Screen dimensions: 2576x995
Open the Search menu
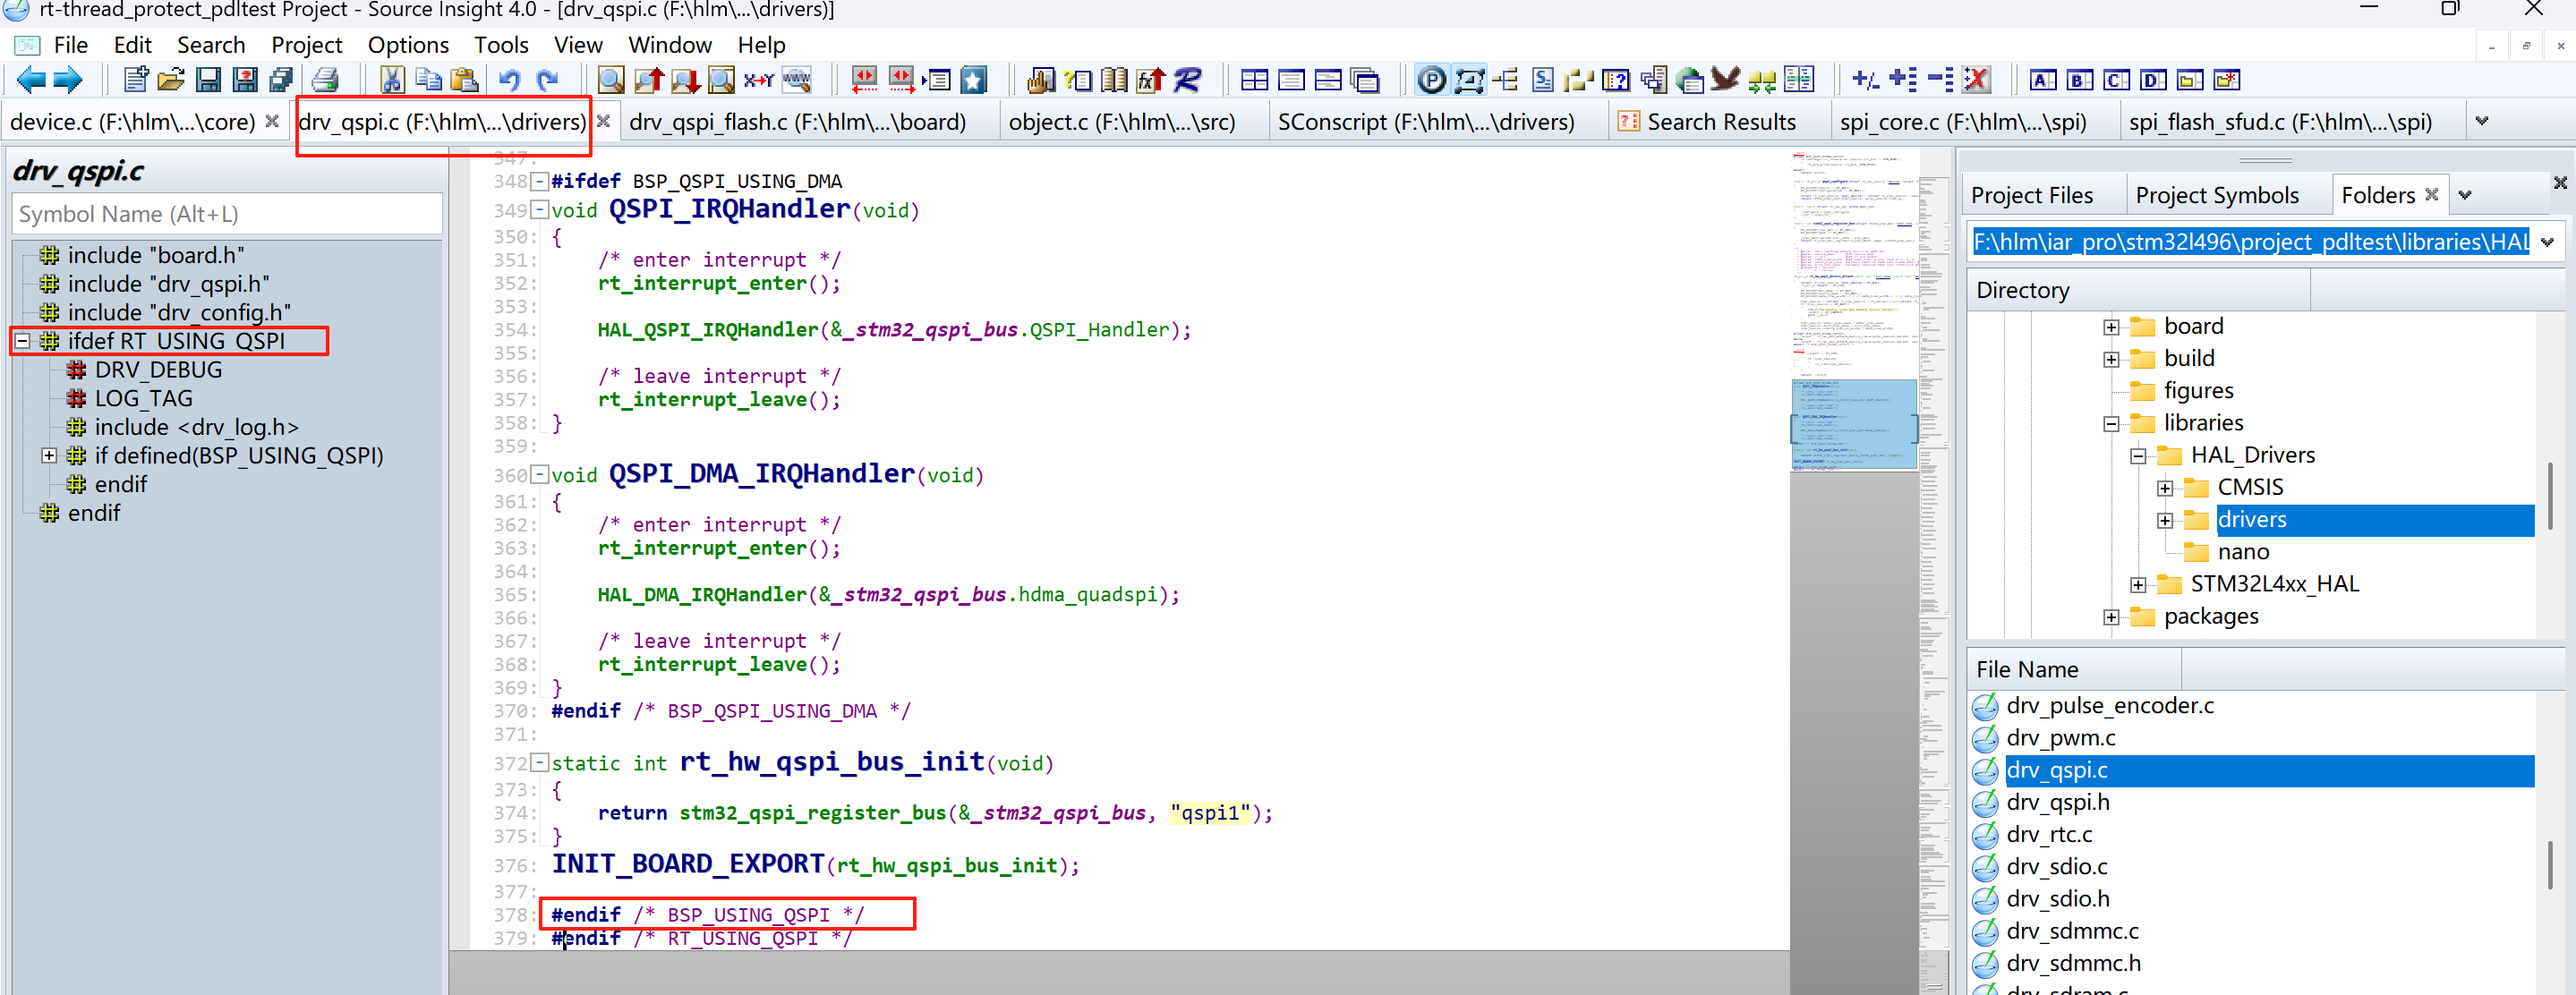point(210,45)
